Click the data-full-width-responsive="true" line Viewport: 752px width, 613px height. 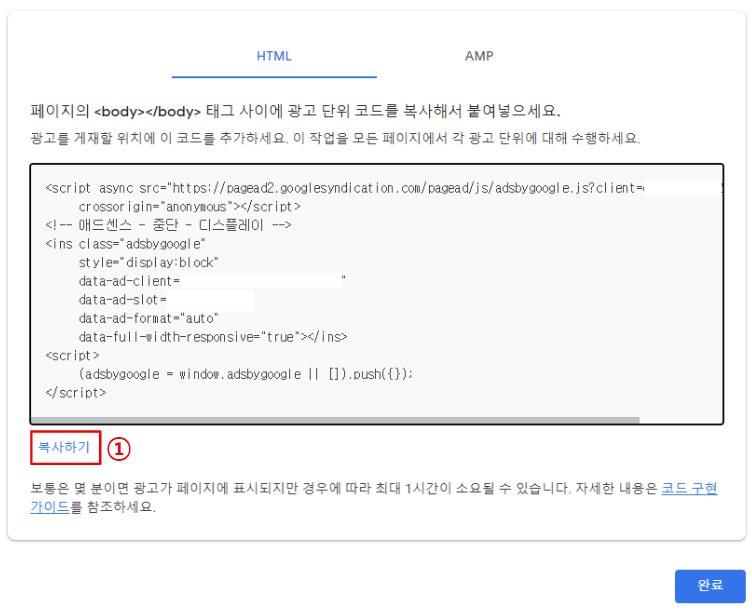pyautogui.click(x=212, y=337)
